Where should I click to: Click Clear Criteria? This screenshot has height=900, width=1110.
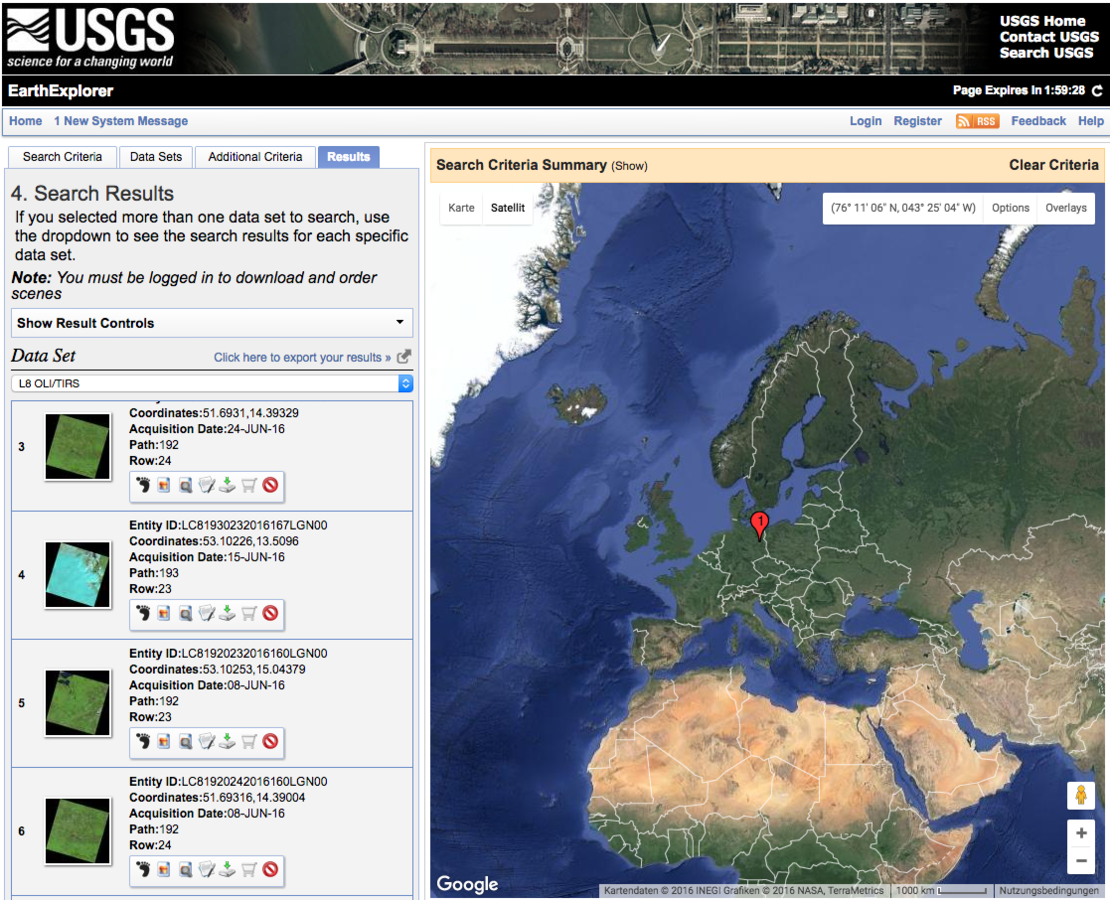pyautogui.click(x=1053, y=165)
